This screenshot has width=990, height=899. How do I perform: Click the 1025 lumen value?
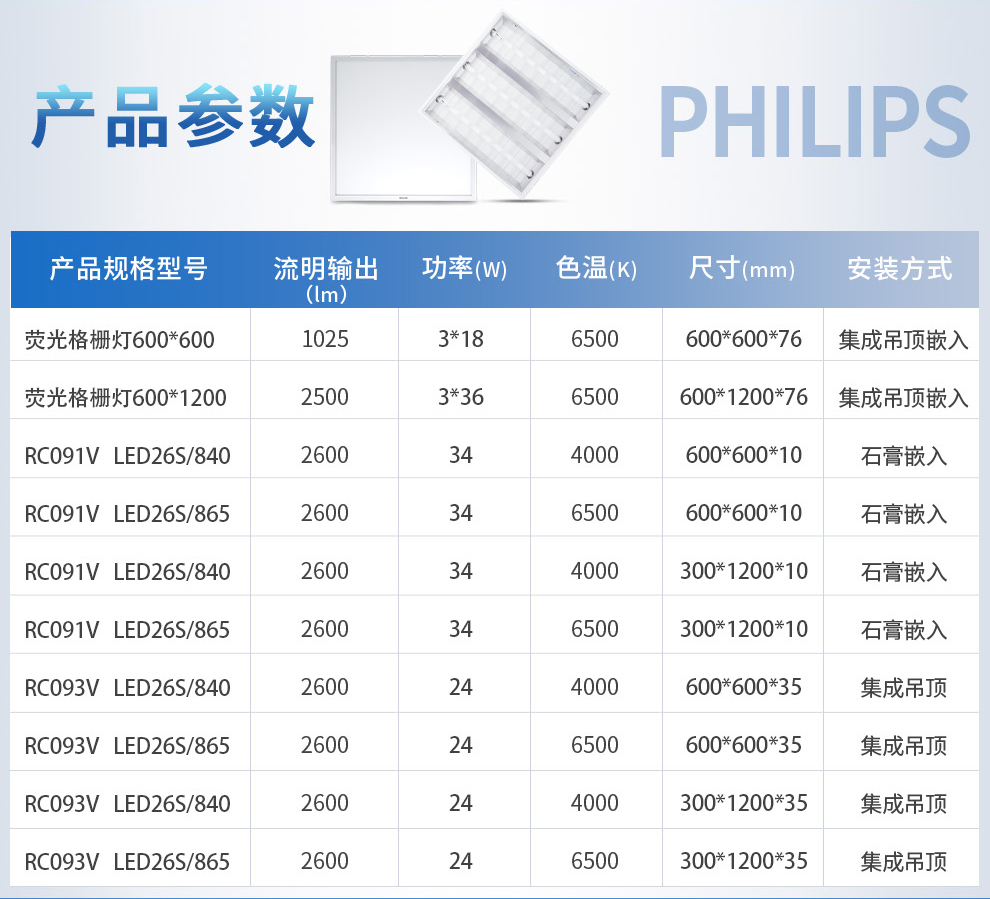(325, 339)
